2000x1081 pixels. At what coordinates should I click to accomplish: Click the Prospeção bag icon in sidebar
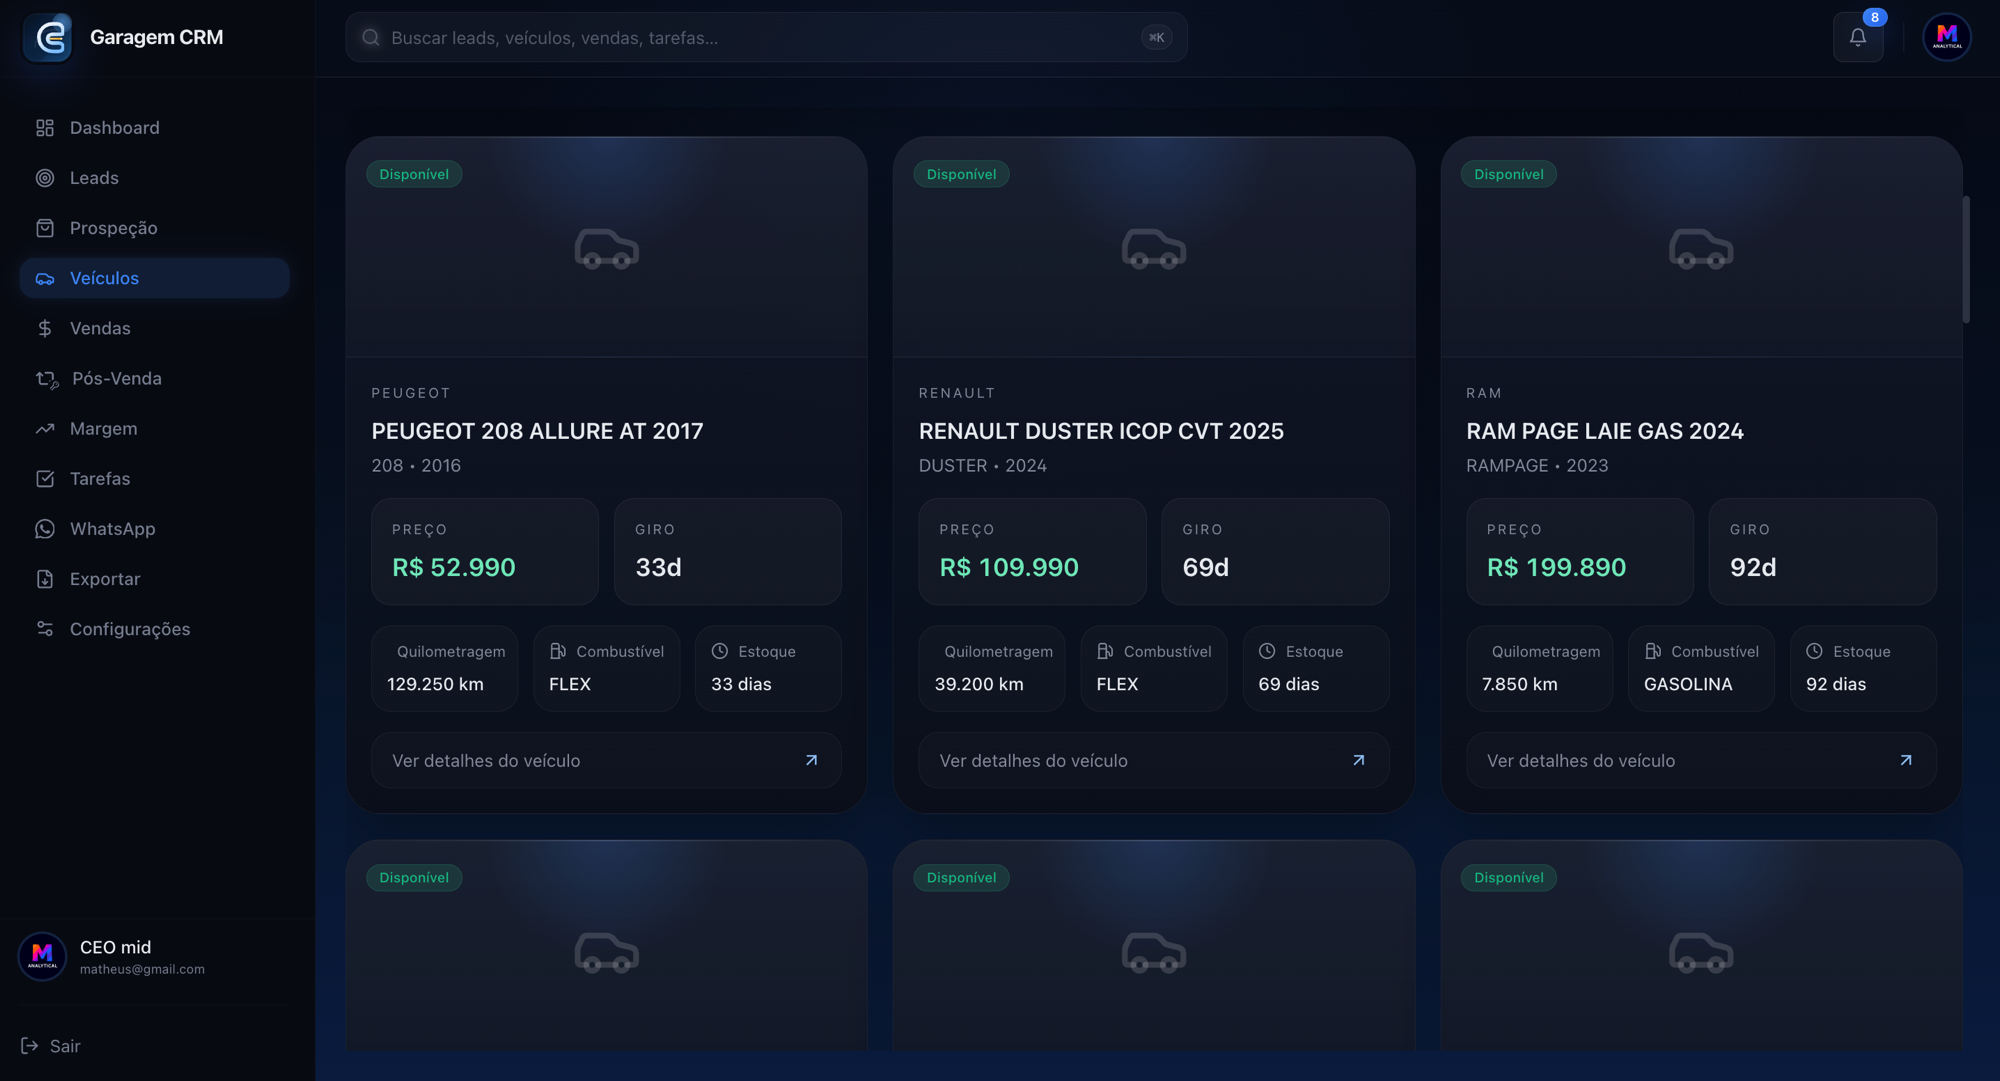click(x=45, y=228)
